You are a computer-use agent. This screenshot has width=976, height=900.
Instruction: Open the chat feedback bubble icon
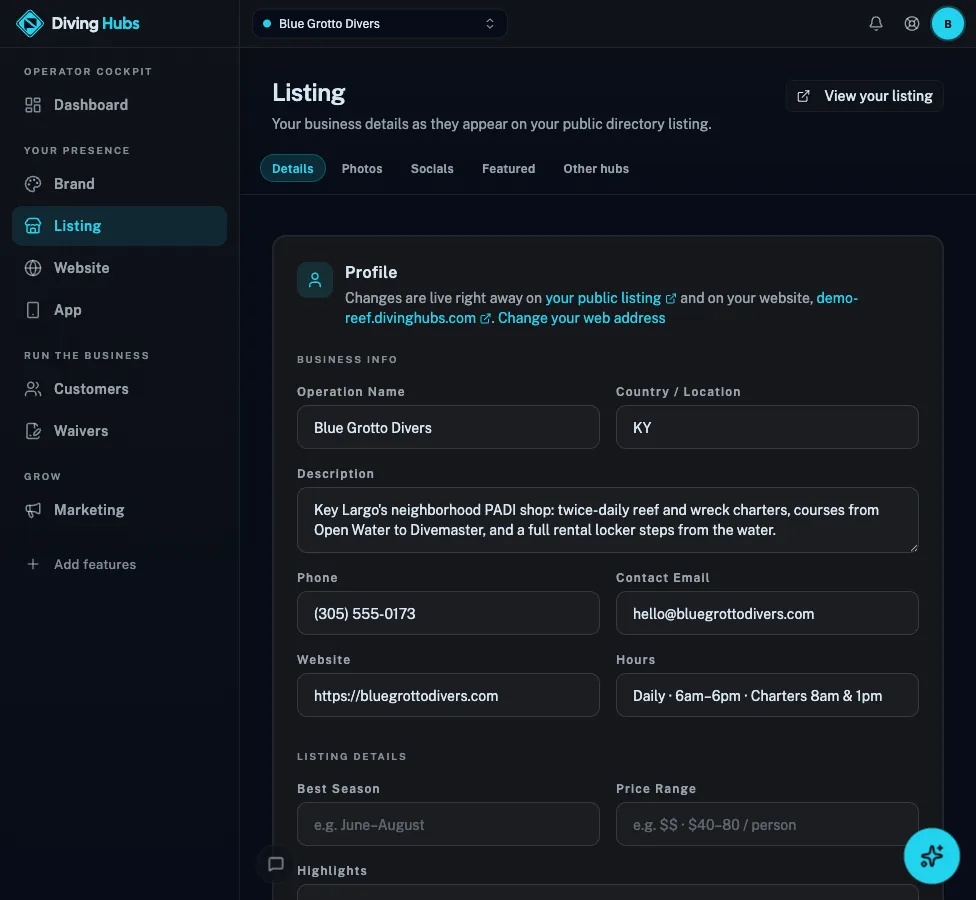(276, 864)
